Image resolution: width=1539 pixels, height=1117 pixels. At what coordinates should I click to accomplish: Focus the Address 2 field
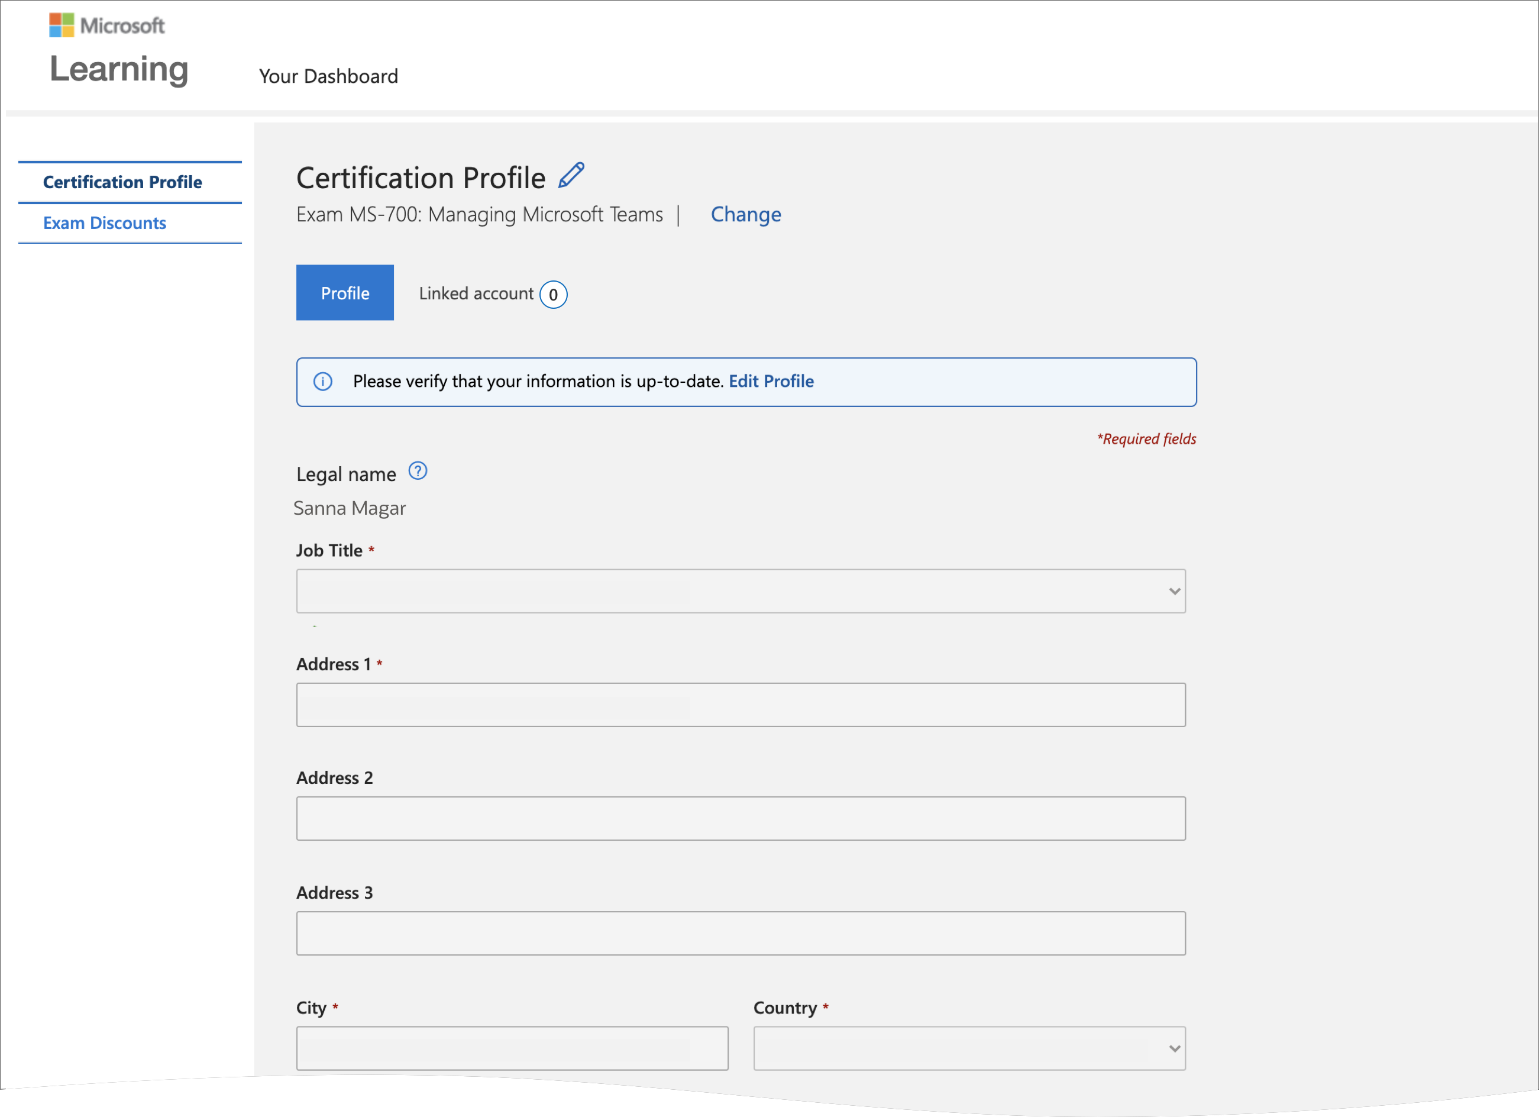coord(741,819)
